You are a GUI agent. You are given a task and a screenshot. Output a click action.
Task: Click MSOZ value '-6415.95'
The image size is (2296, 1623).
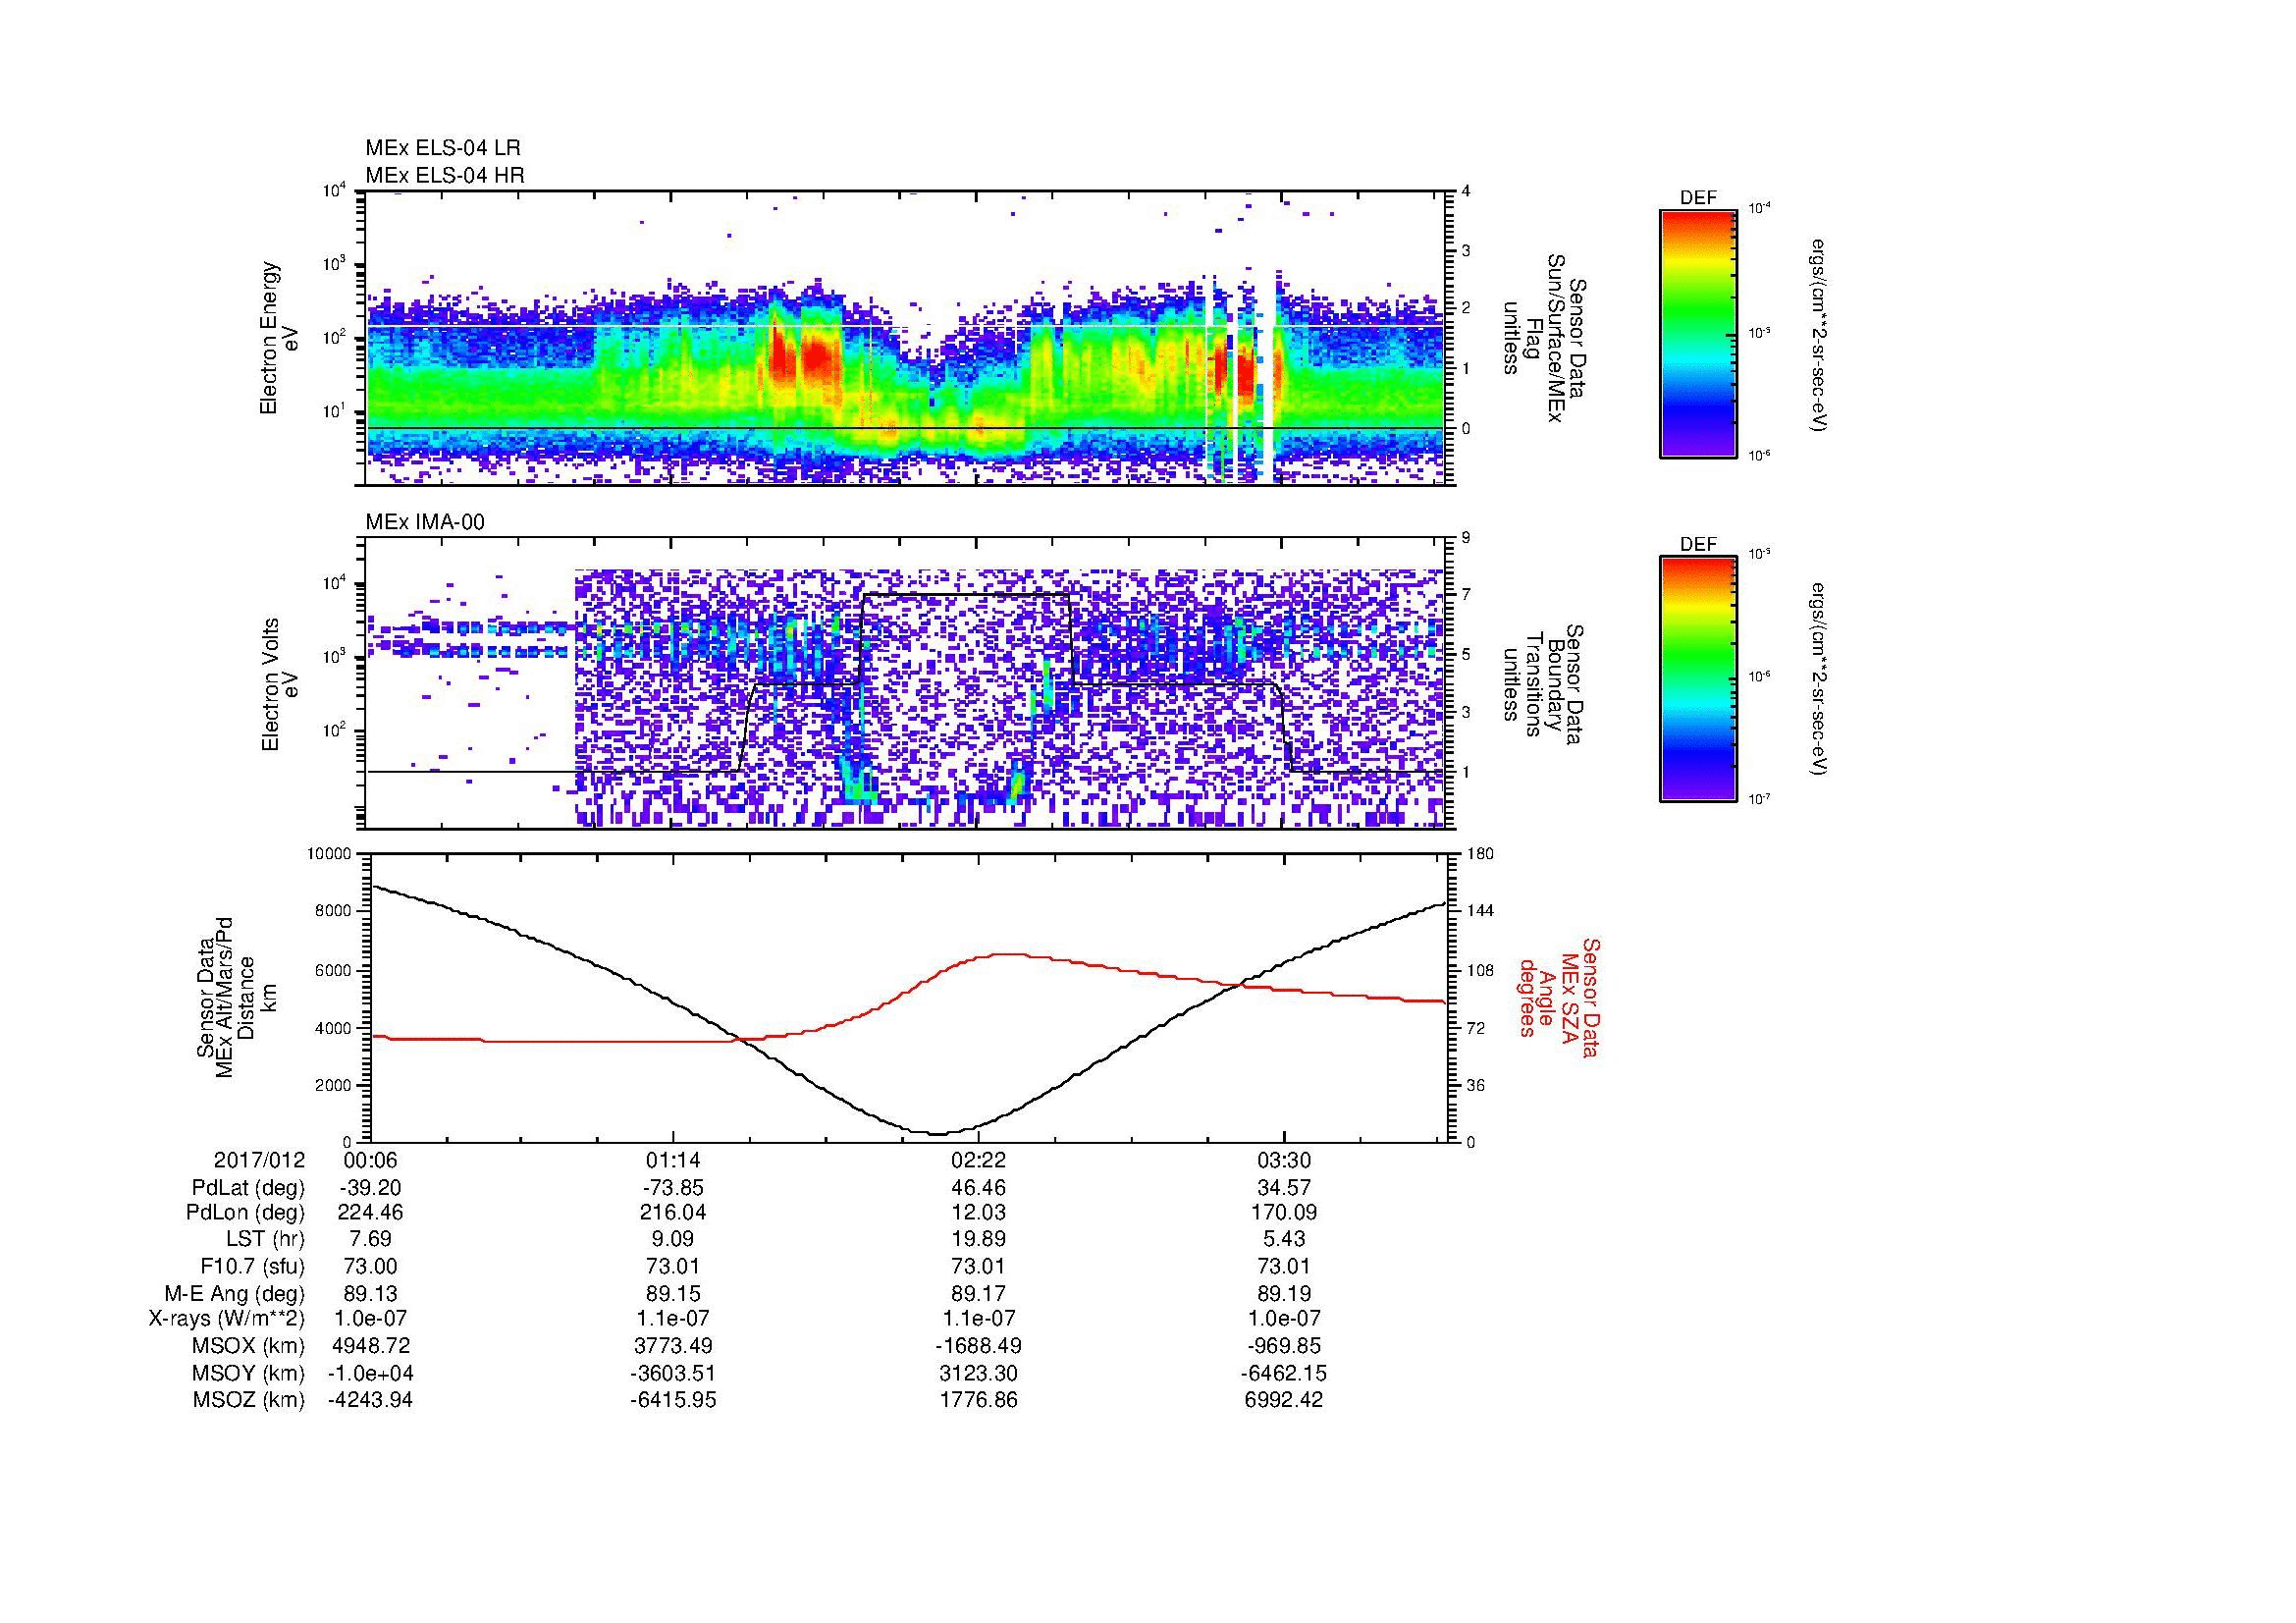pyautogui.click(x=673, y=1400)
